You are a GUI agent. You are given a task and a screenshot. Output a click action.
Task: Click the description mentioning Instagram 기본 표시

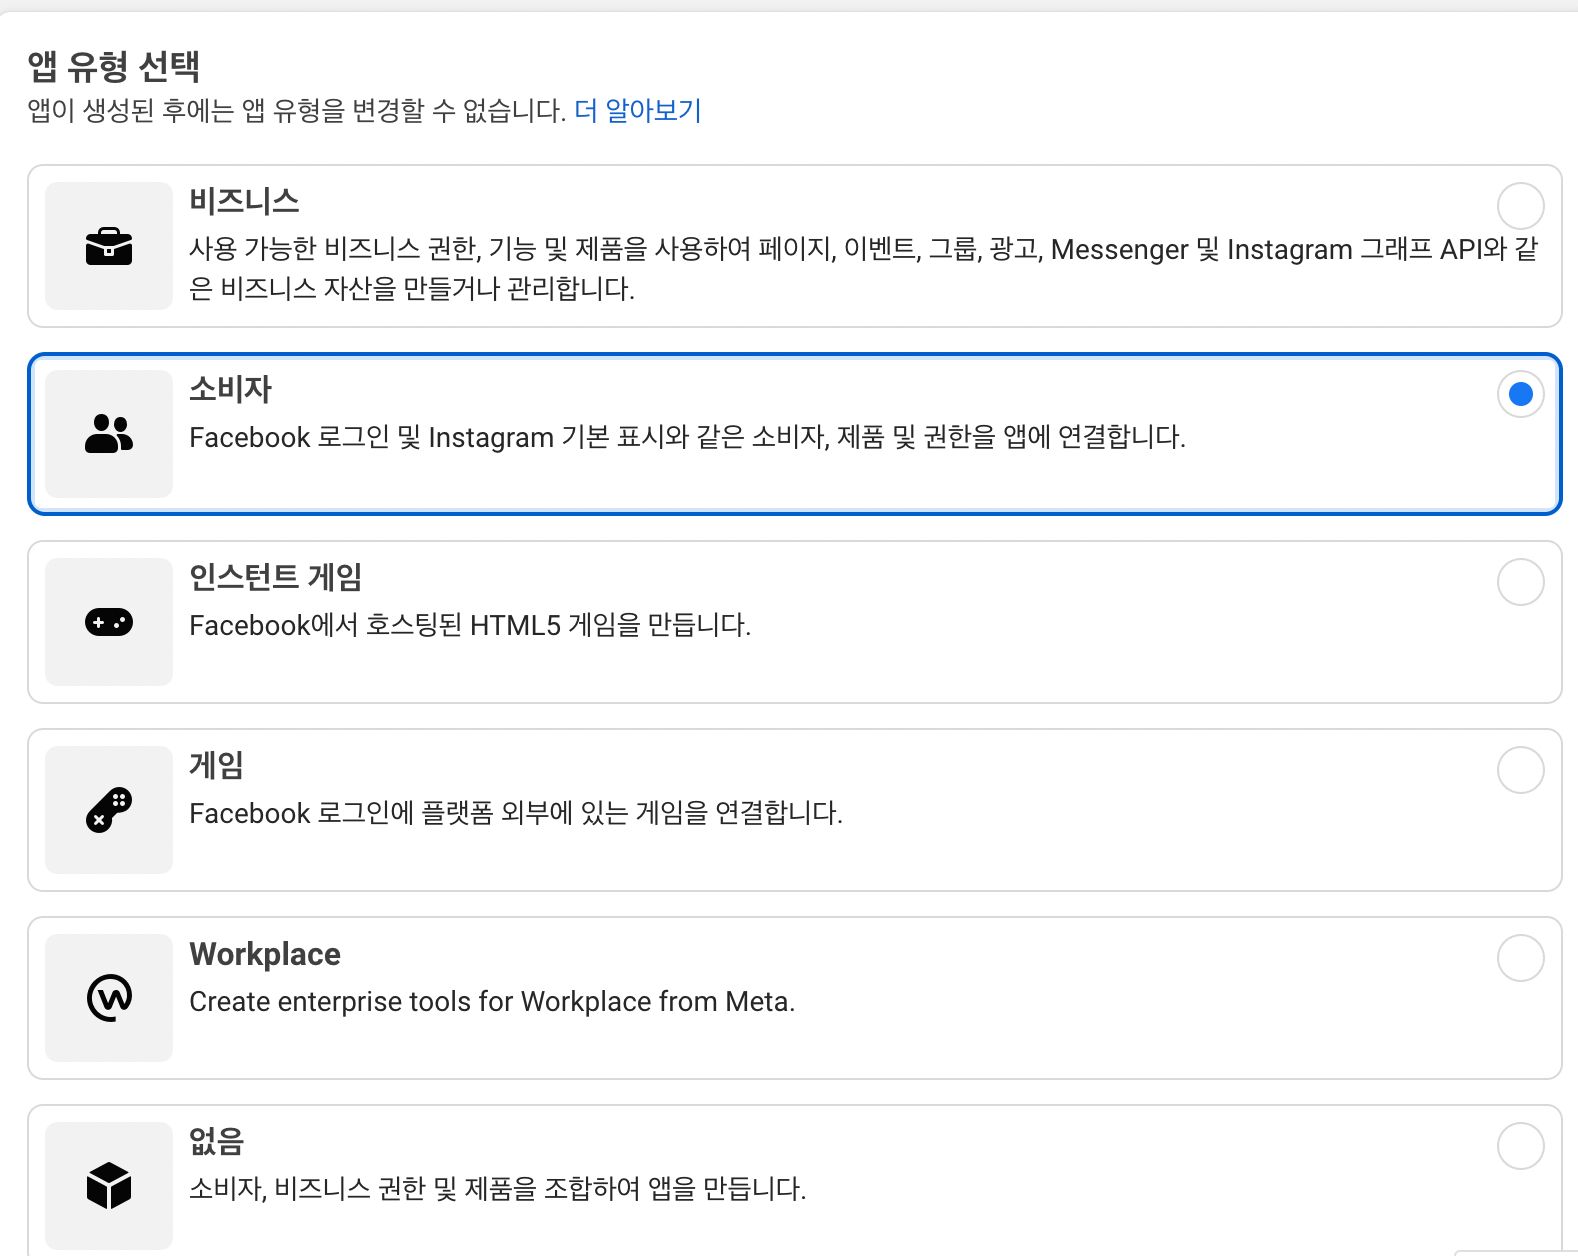coord(687,437)
